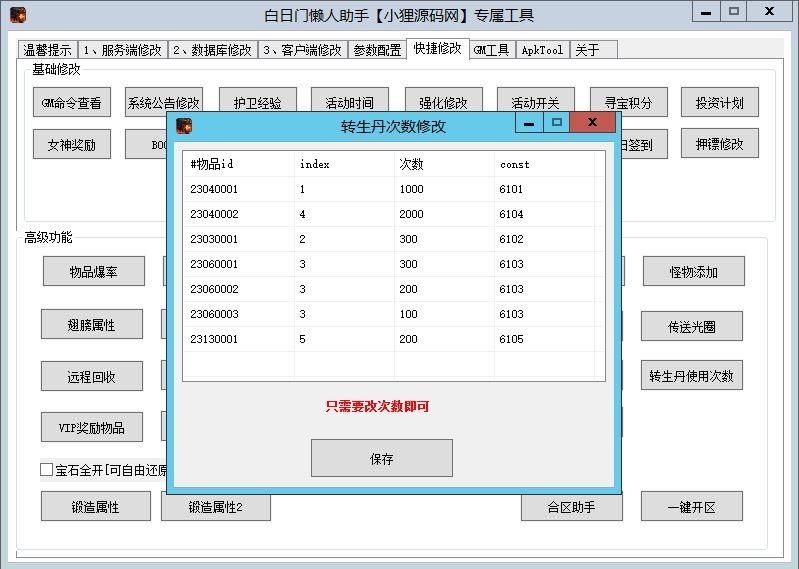Viewport: 799px width, 569px height.
Task: Close the 转生丹次数修改 dialog
Action: (592, 123)
